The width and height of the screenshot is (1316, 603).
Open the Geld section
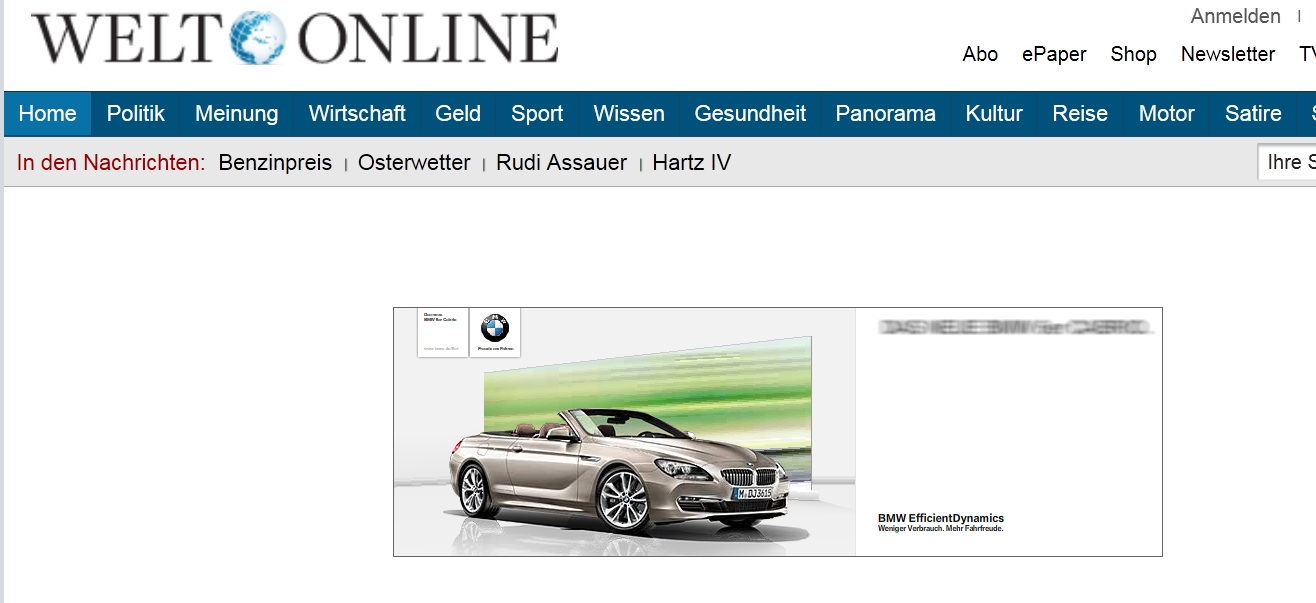pyautogui.click(x=458, y=114)
